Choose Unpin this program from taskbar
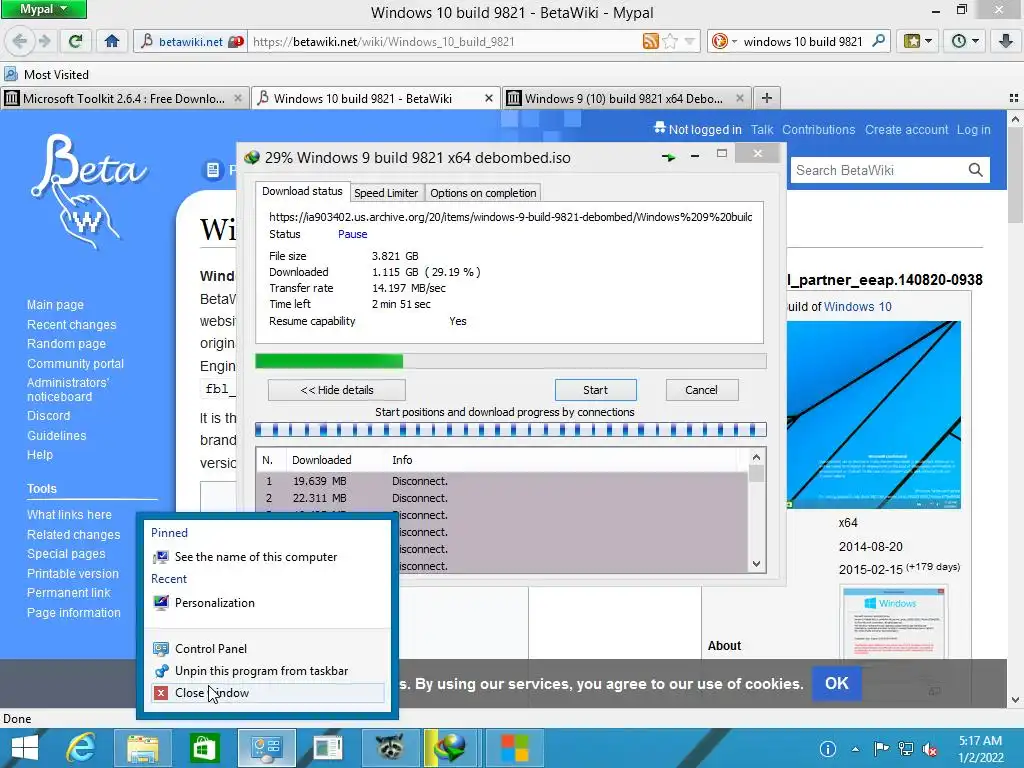Image resolution: width=1024 pixels, height=768 pixels. 268,671
